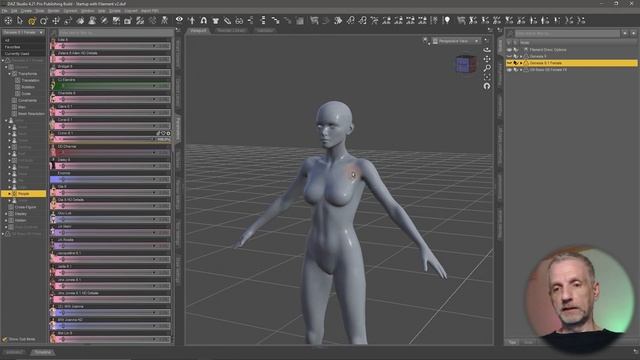Click the eye icon in the toolbar

coord(179,20)
